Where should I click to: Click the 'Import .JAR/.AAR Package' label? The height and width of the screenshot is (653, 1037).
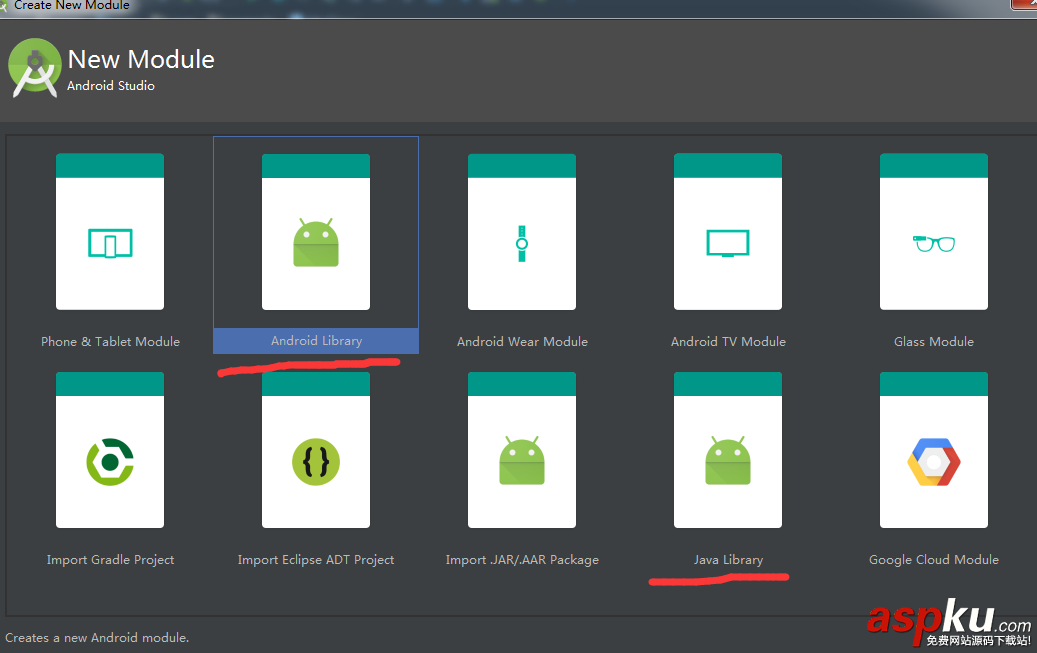(522, 560)
